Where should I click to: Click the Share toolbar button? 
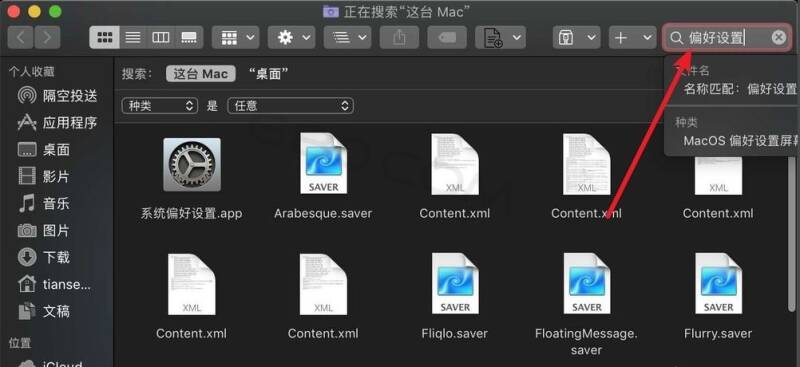(399, 37)
